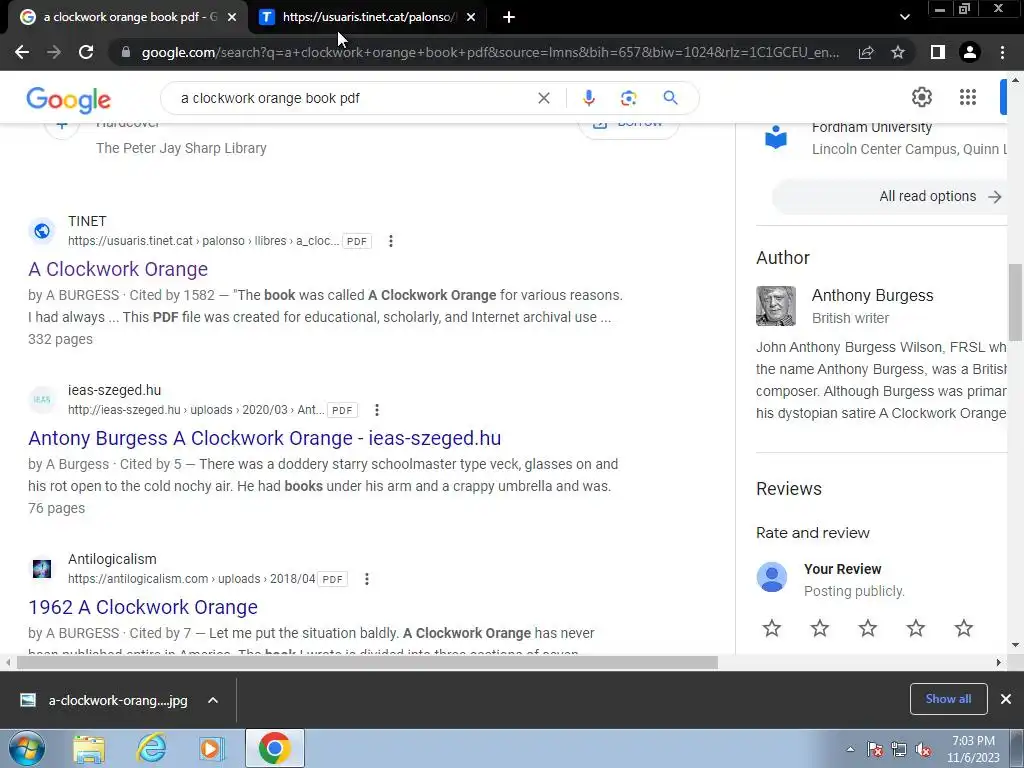1024x768 pixels.
Task: Click Google logo to go home
Action: (69, 99)
